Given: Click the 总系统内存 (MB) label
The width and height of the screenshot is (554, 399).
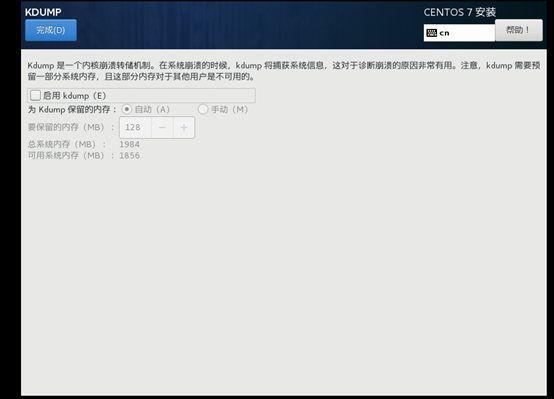Looking at the screenshot, I should [x=67, y=144].
